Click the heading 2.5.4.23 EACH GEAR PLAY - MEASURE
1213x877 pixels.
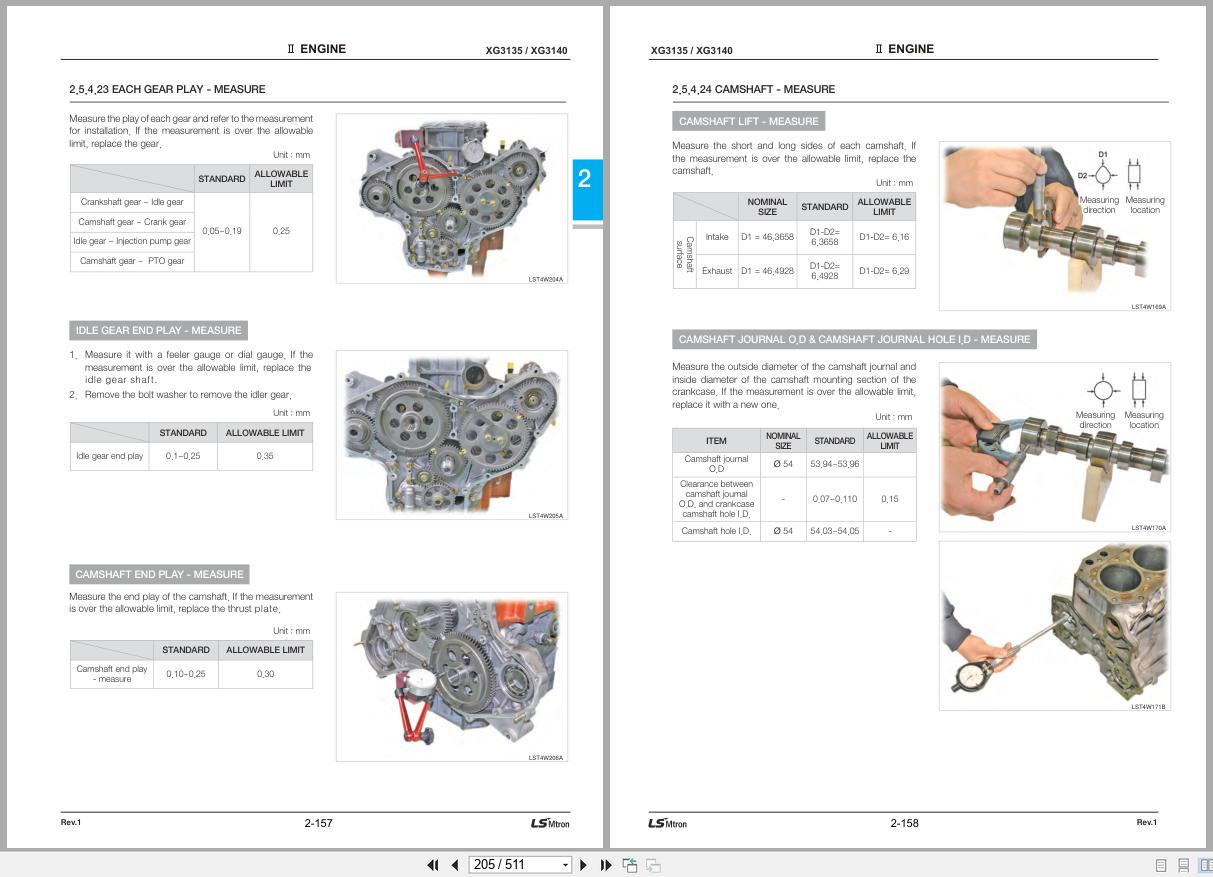click(x=167, y=89)
